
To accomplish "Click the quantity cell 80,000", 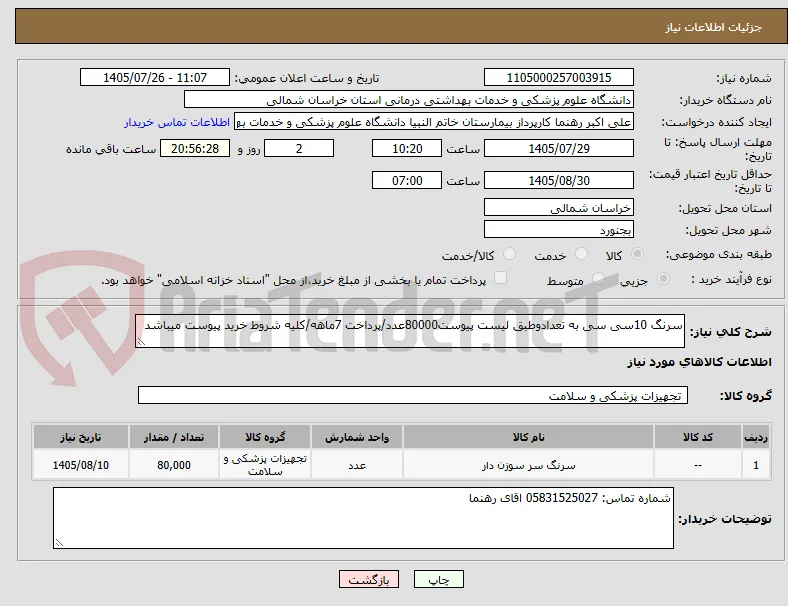I will point(174,465).
